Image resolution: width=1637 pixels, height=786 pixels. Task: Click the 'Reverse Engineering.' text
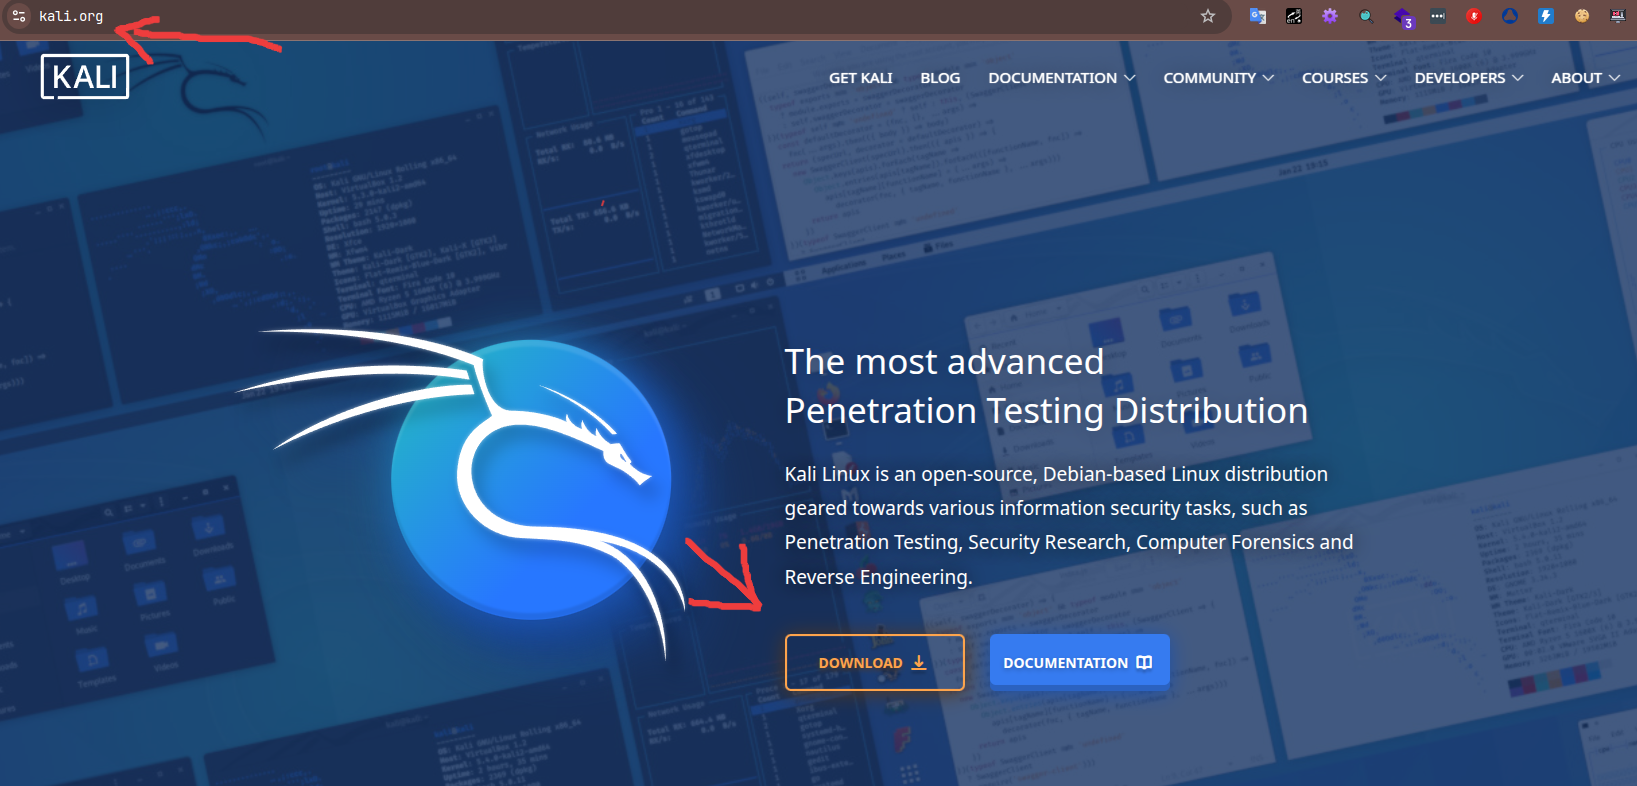pyautogui.click(x=878, y=577)
